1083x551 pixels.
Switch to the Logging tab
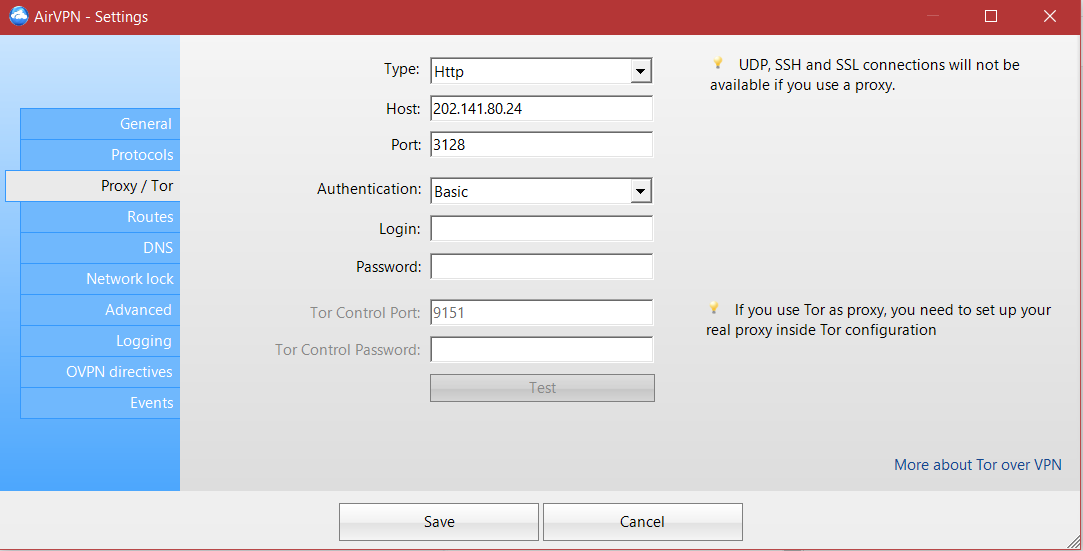pyautogui.click(x=100, y=341)
